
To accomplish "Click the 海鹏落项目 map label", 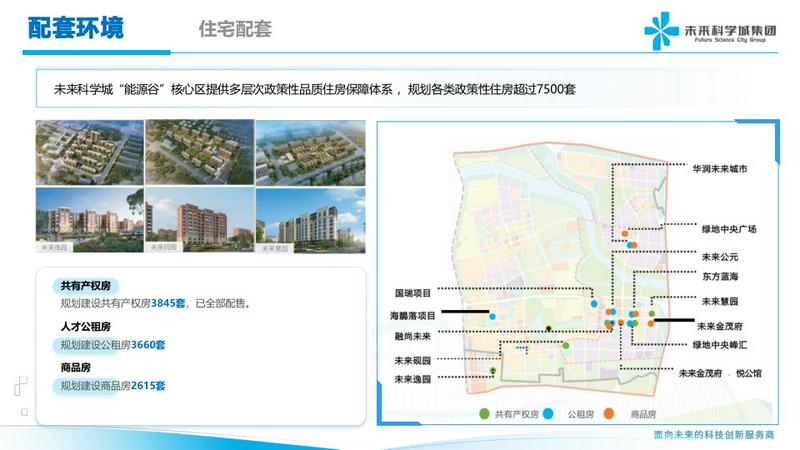I will click(413, 316).
